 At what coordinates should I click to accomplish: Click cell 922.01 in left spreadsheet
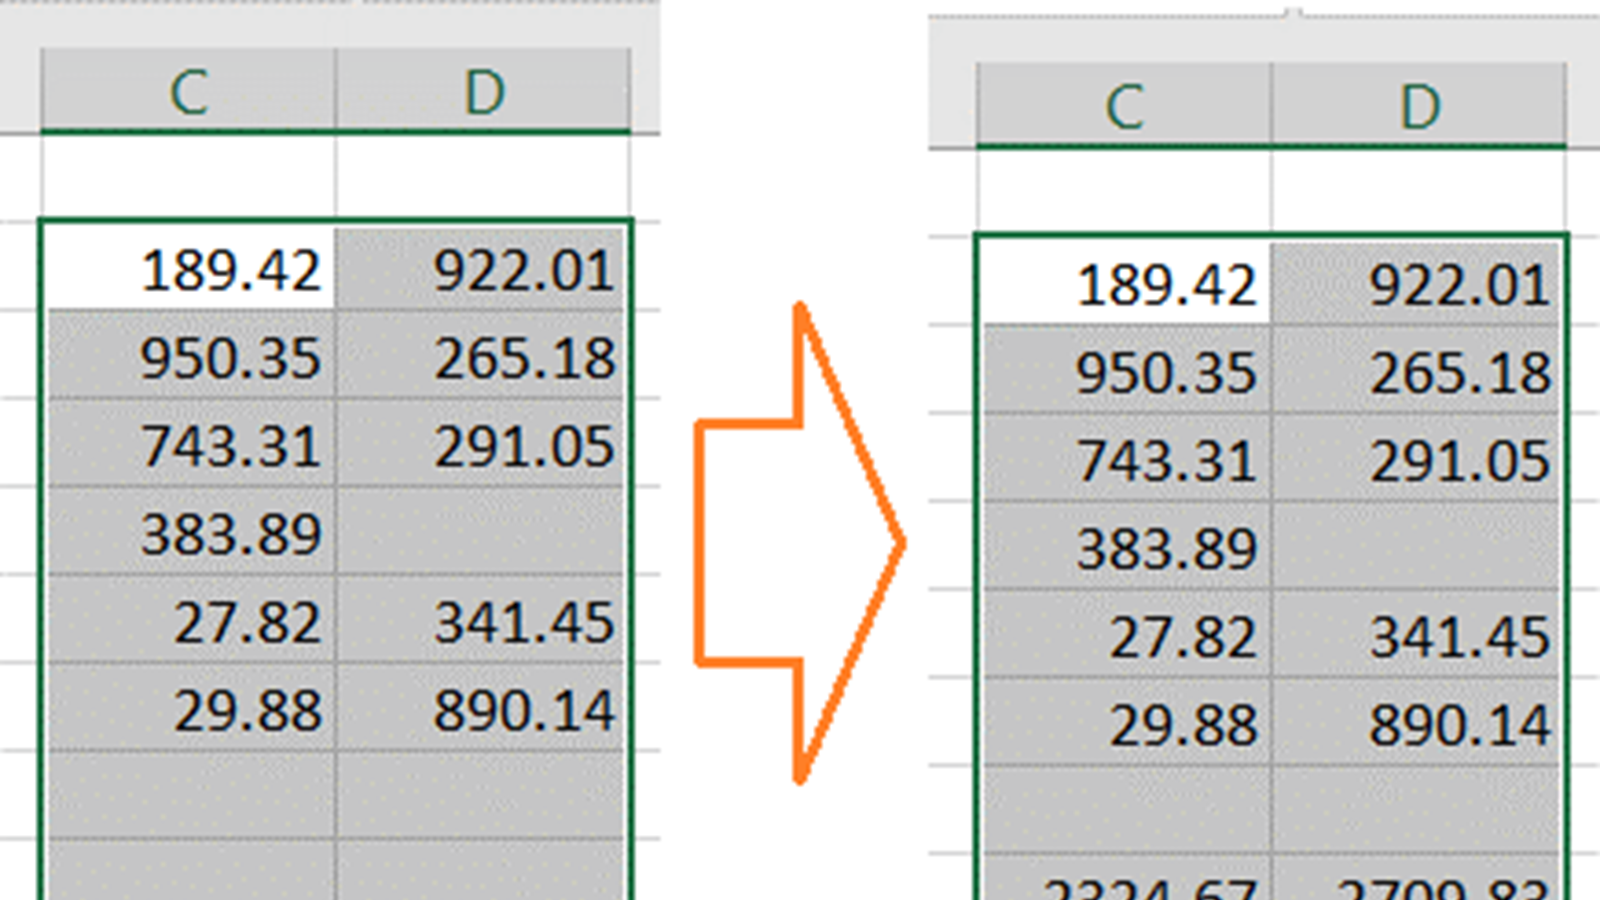tap(484, 270)
